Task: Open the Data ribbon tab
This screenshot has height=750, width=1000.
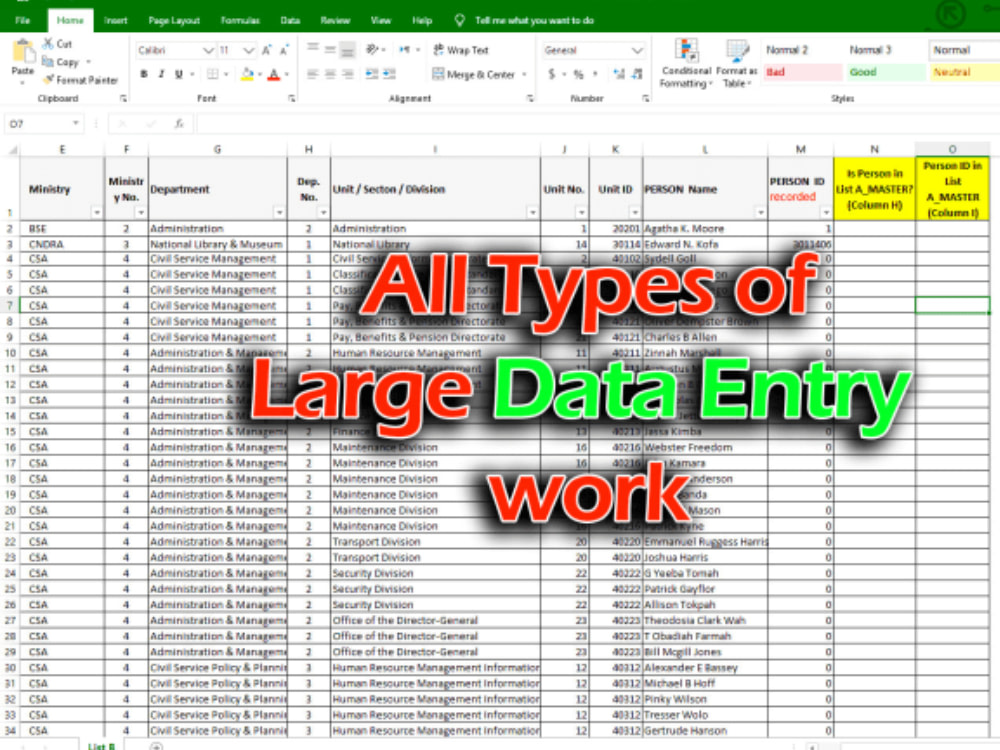Action: (291, 19)
